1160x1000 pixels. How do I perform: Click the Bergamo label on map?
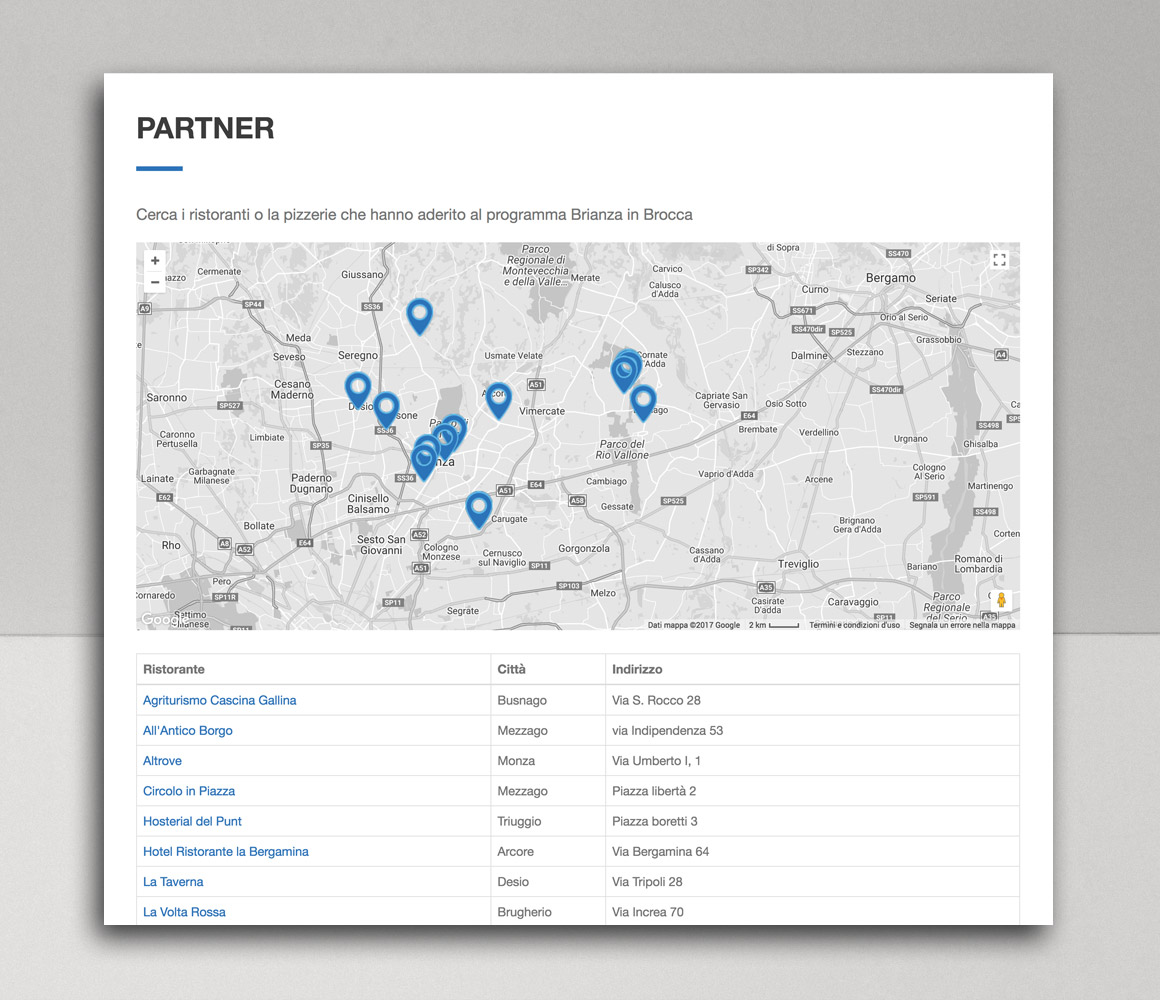coord(891,278)
